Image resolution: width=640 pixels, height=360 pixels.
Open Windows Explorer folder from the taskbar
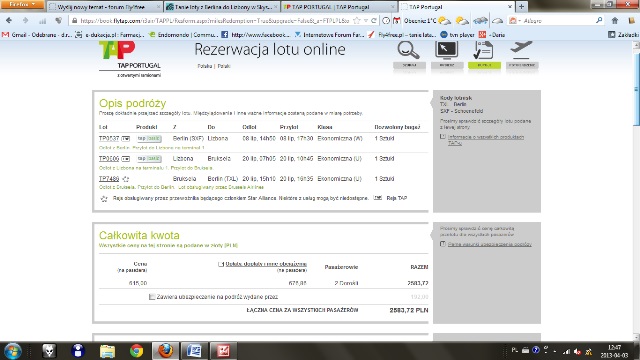pyautogui.click(x=107, y=351)
